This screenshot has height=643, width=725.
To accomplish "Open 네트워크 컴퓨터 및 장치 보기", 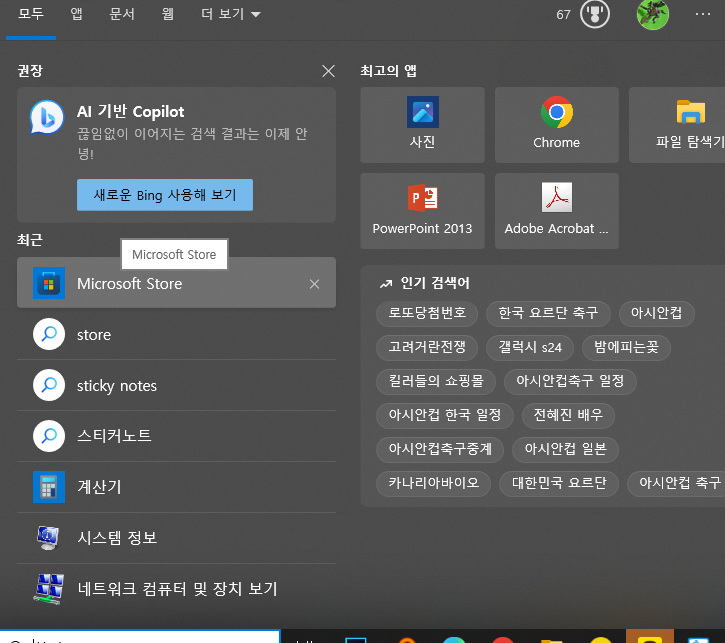I will (176, 588).
